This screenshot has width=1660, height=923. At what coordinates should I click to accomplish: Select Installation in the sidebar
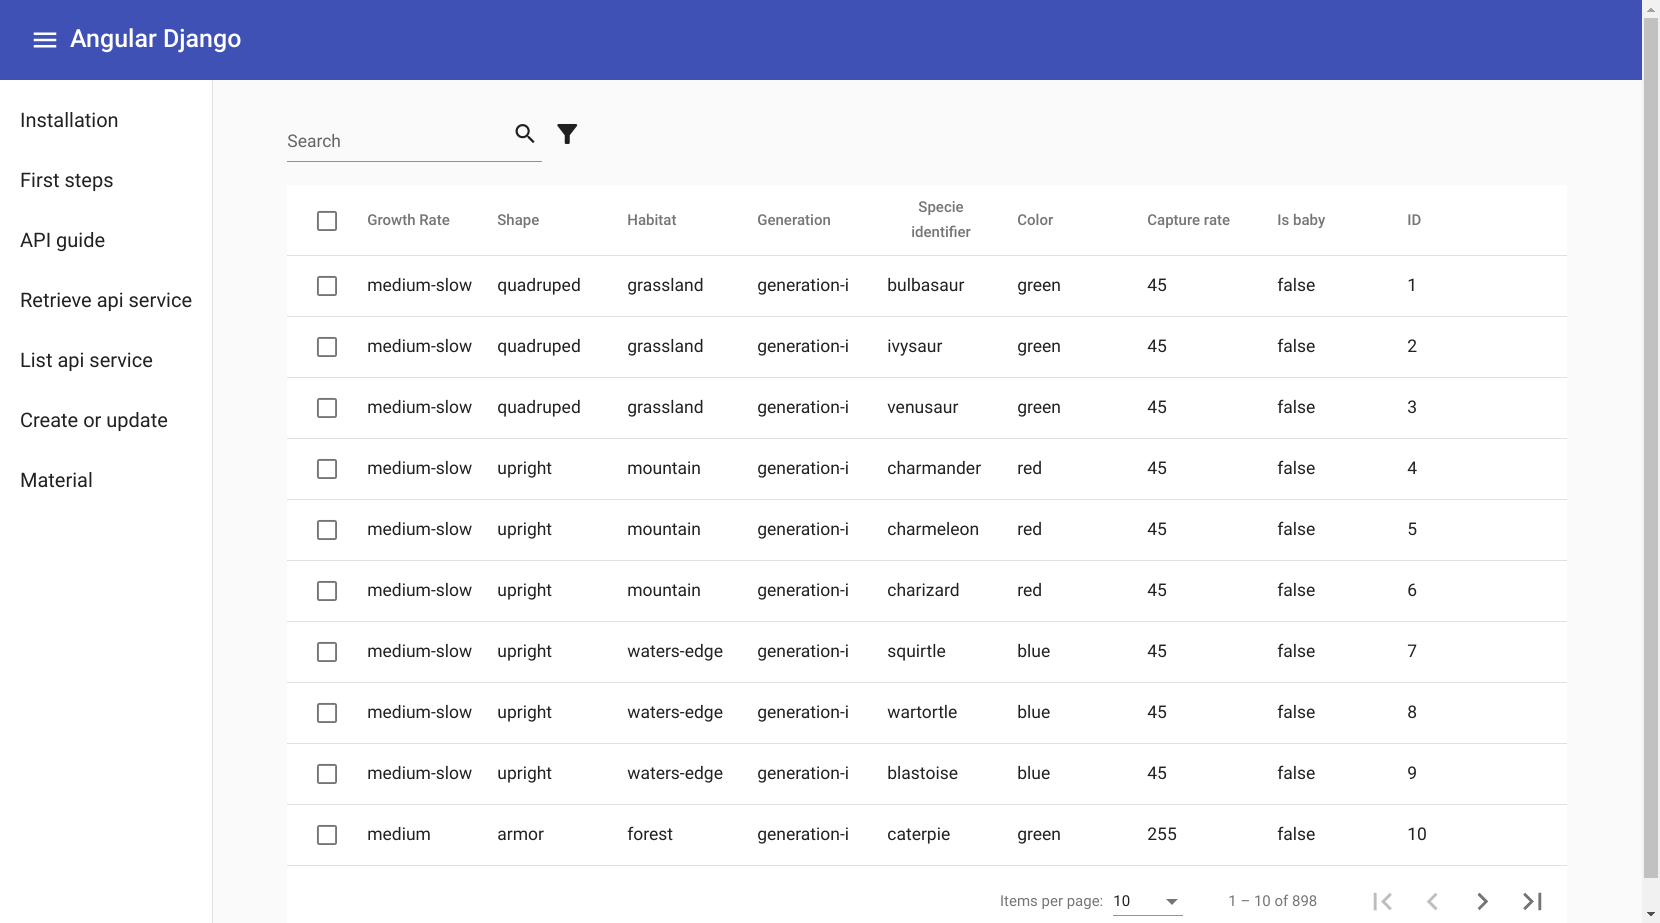[69, 120]
